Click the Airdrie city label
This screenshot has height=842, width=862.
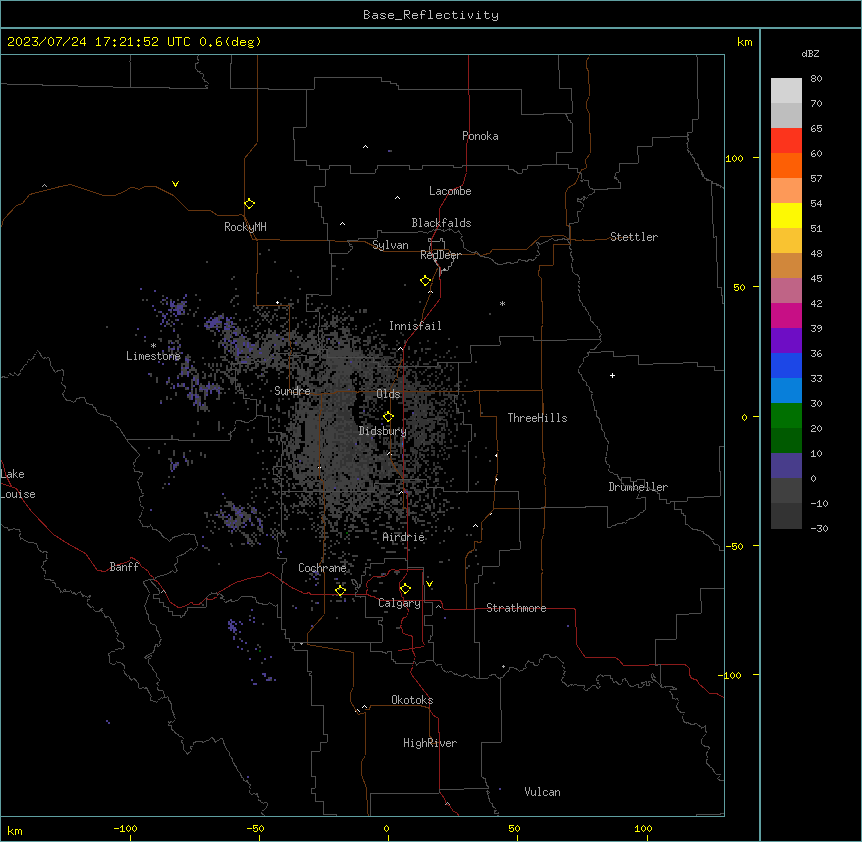click(404, 537)
